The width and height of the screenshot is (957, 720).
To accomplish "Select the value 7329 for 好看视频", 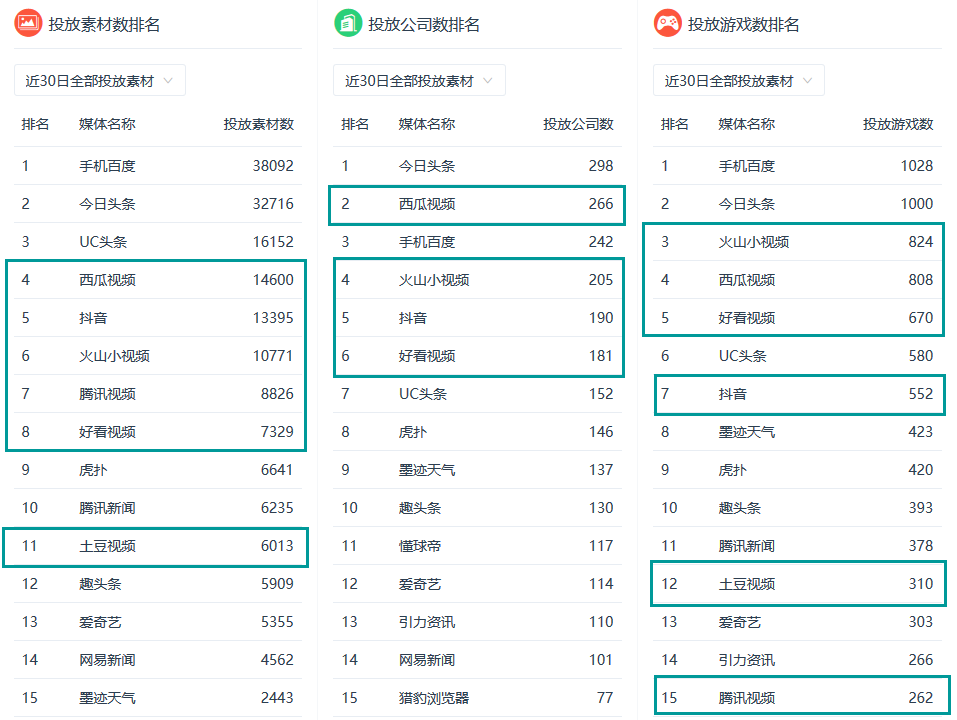I will 277,432.
